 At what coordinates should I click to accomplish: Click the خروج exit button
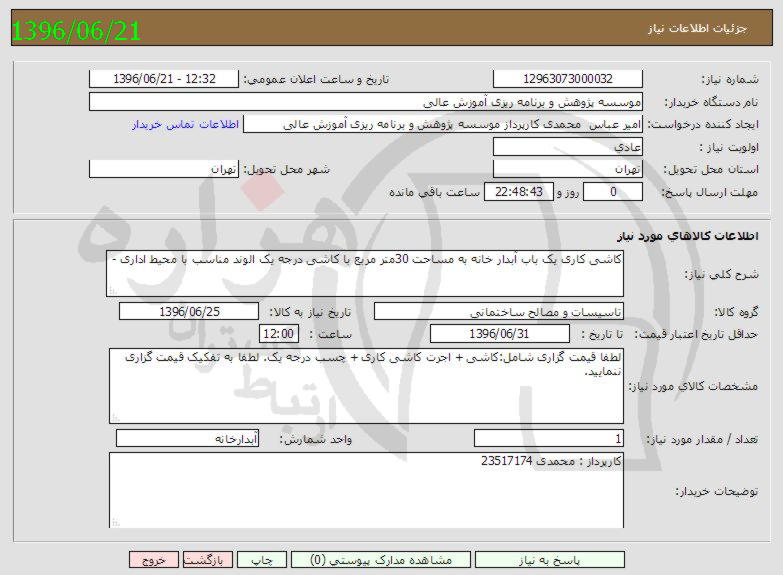[153, 560]
